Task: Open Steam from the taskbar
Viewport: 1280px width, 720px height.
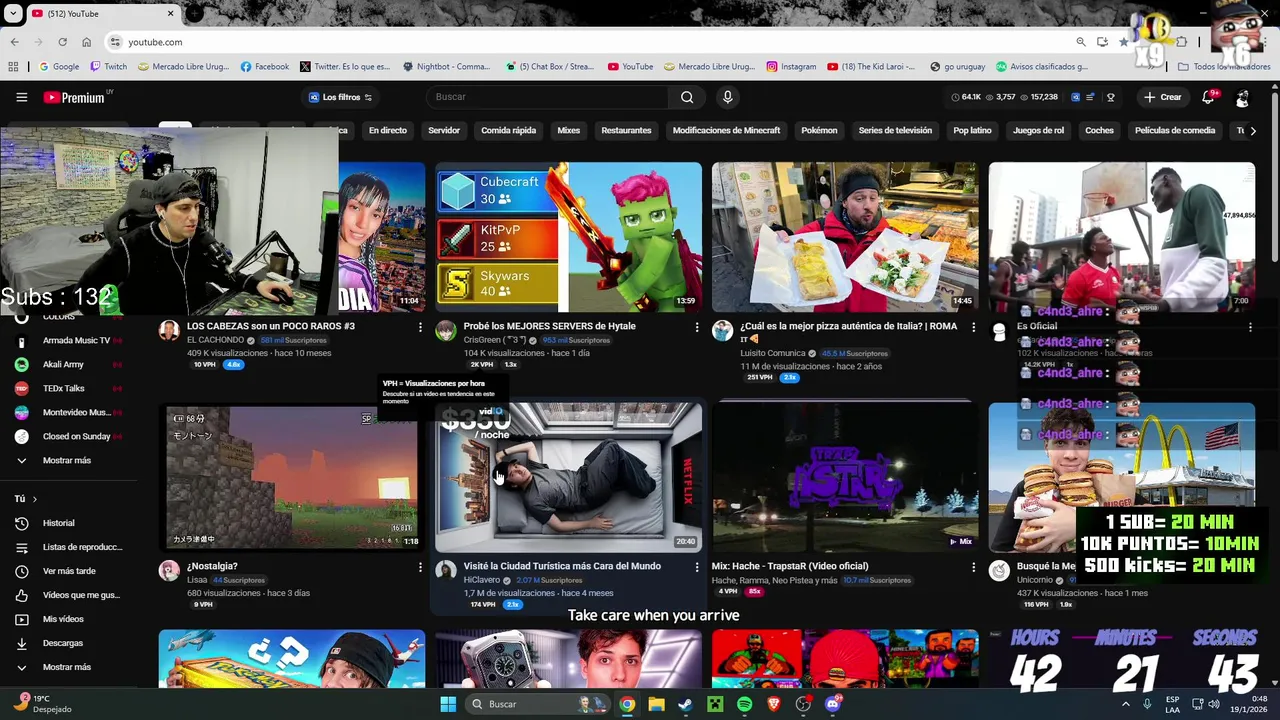Action: [x=685, y=704]
